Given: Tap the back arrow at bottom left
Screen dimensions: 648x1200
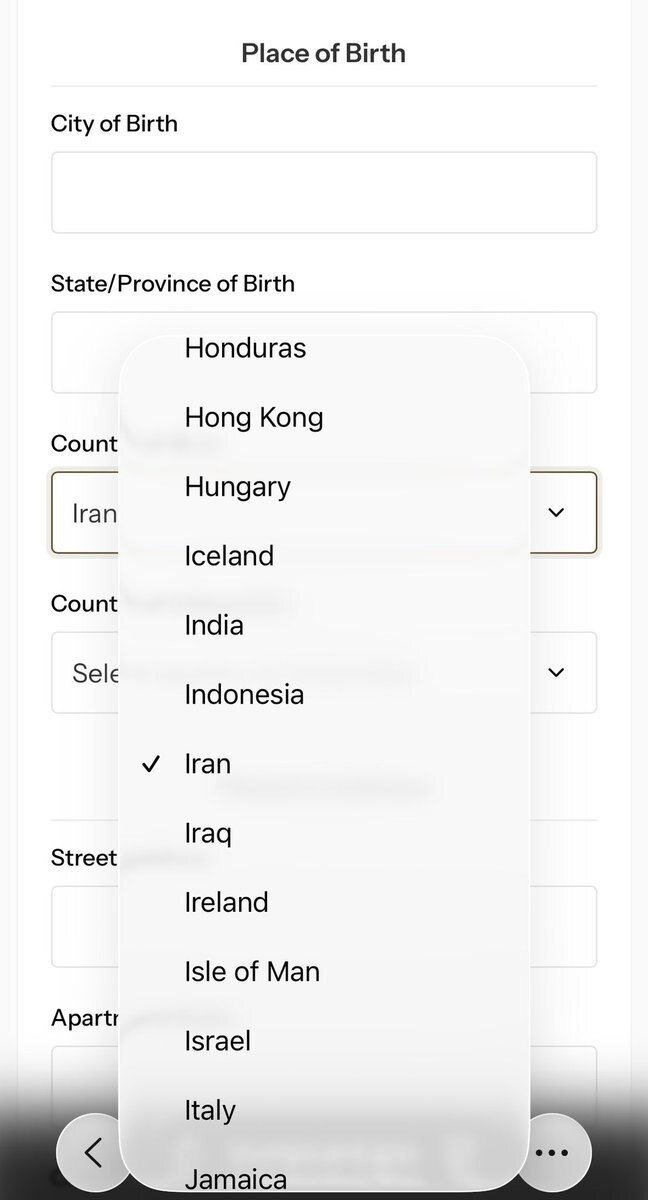Looking at the screenshot, I should [93, 1152].
